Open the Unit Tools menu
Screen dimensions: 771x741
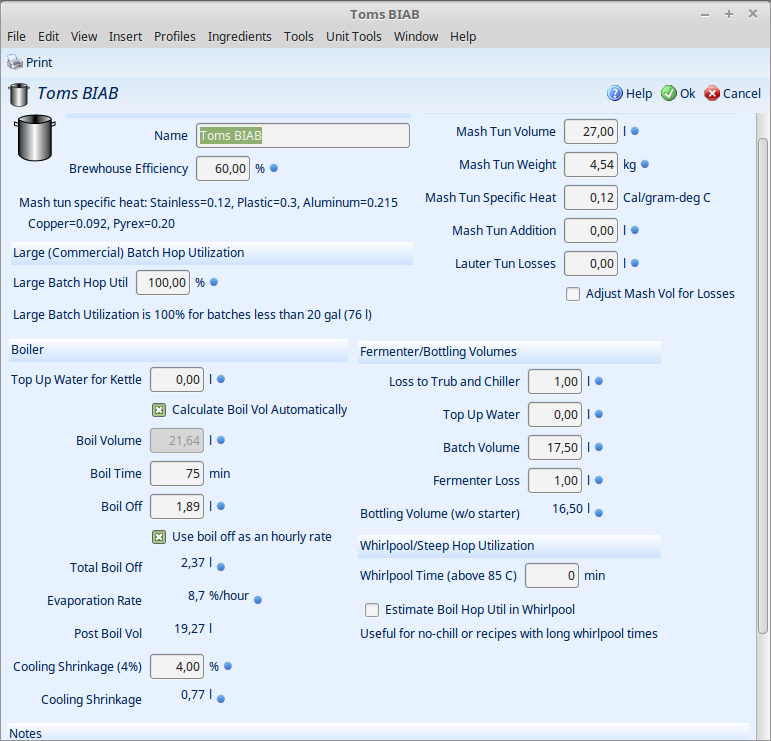[x=354, y=36]
